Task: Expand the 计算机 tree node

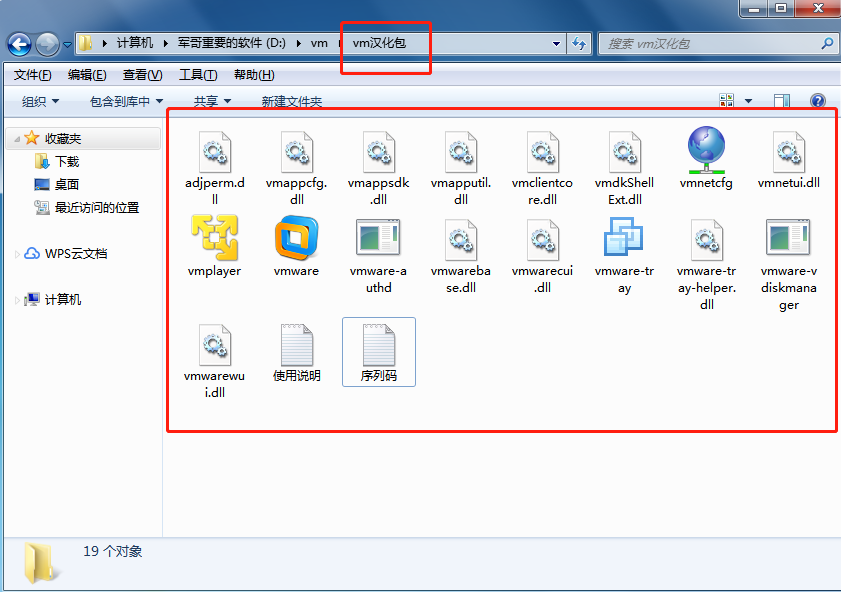Action: click(x=17, y=300)
